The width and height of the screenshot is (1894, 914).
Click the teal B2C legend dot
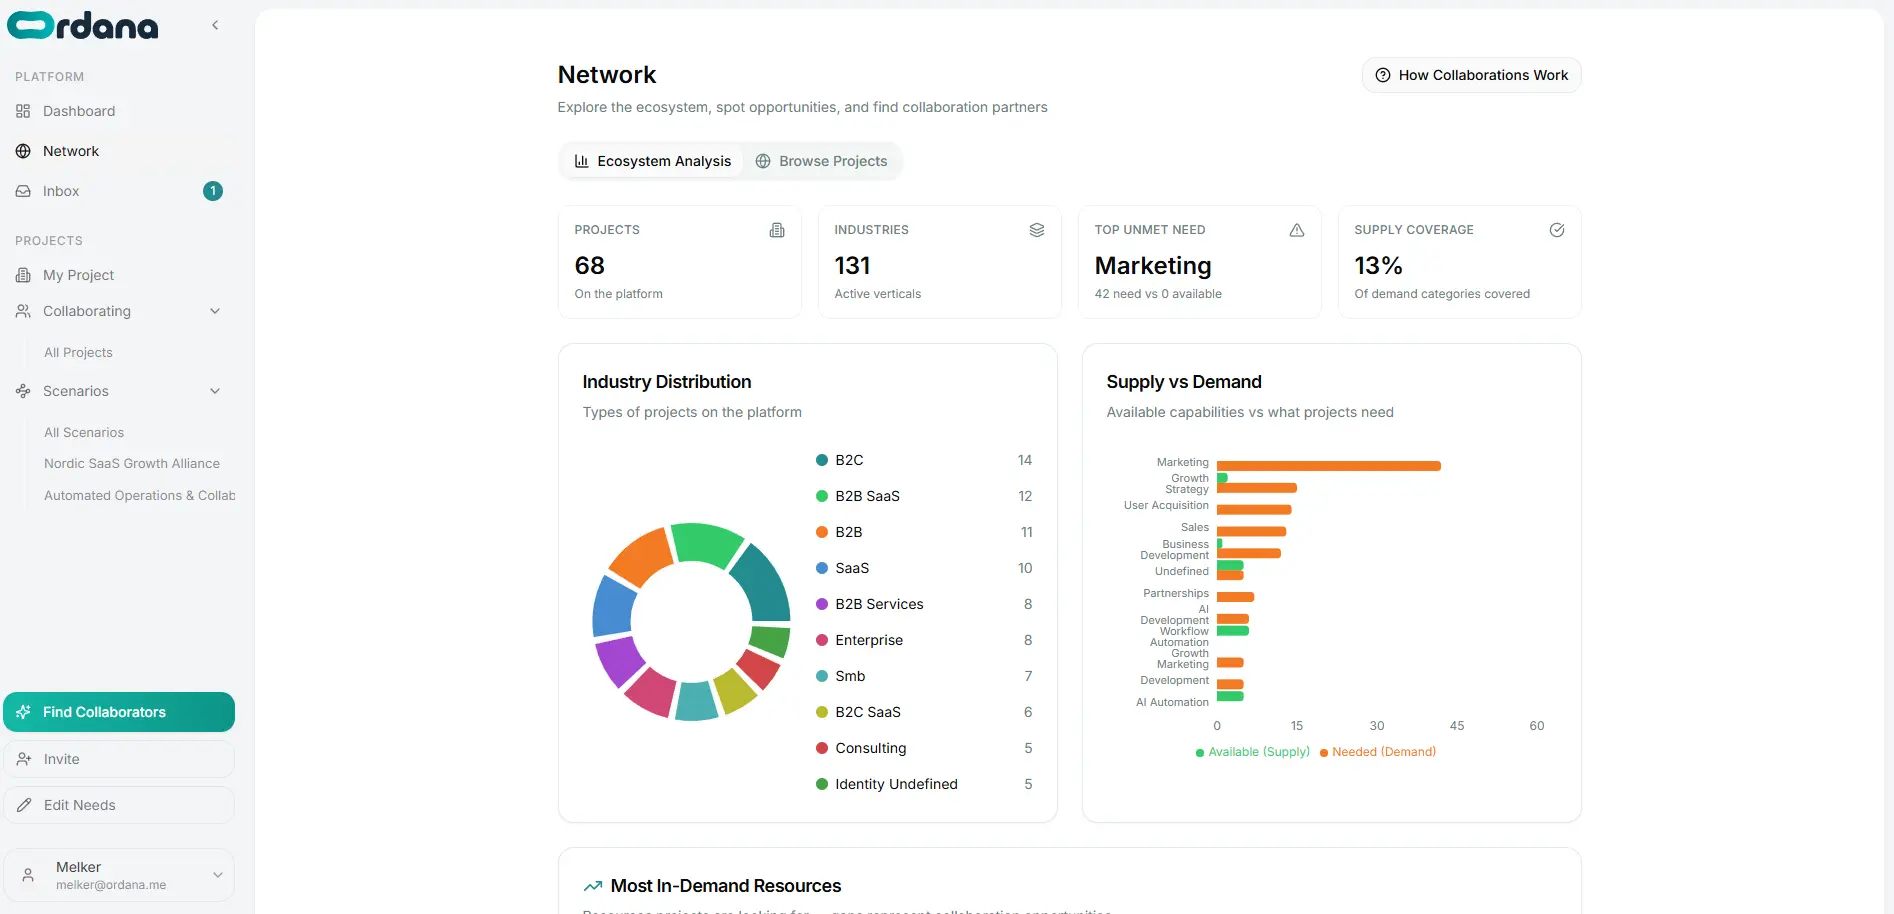pyautogui.click(x=822, y=460)
